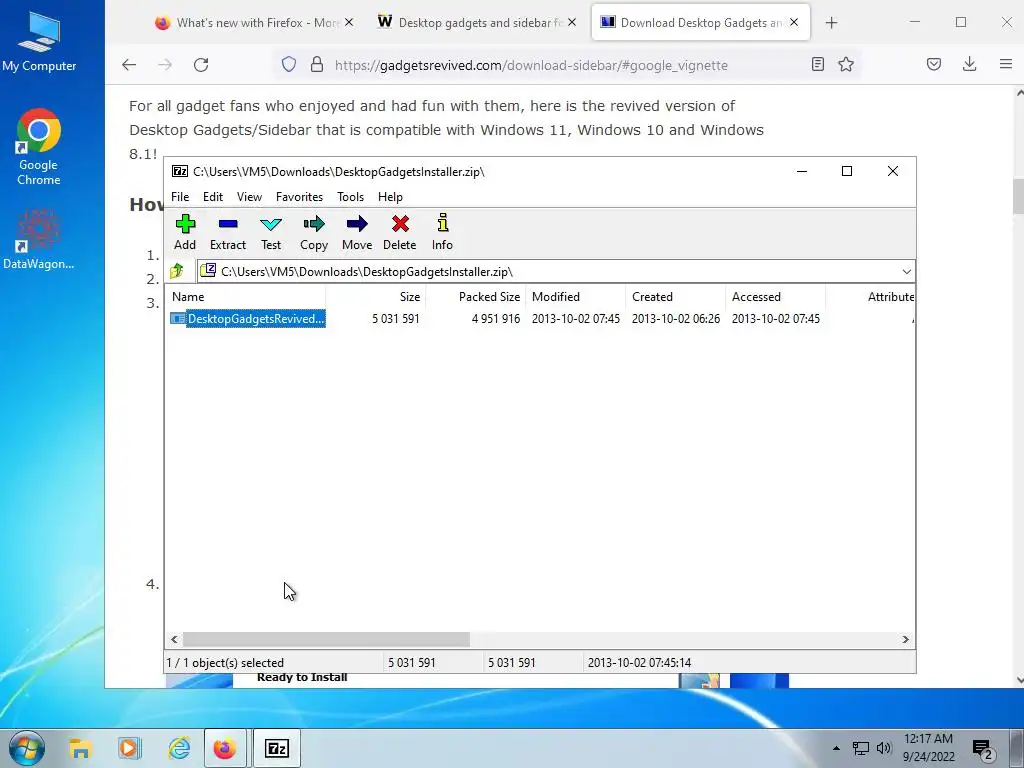Open file Info with the Info icon
This screenshot has height=768, width=1024.
pyautogui.click(x=442, y=232)
